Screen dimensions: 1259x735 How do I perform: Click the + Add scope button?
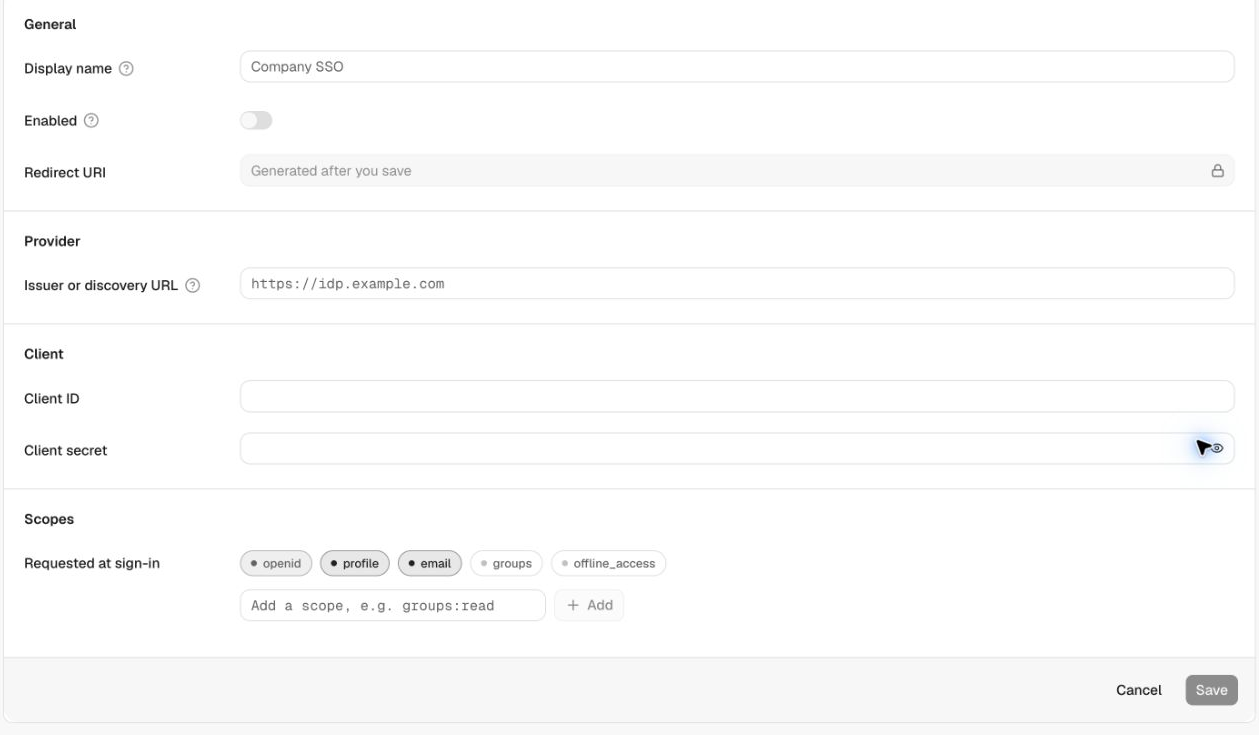coord(589,606)
